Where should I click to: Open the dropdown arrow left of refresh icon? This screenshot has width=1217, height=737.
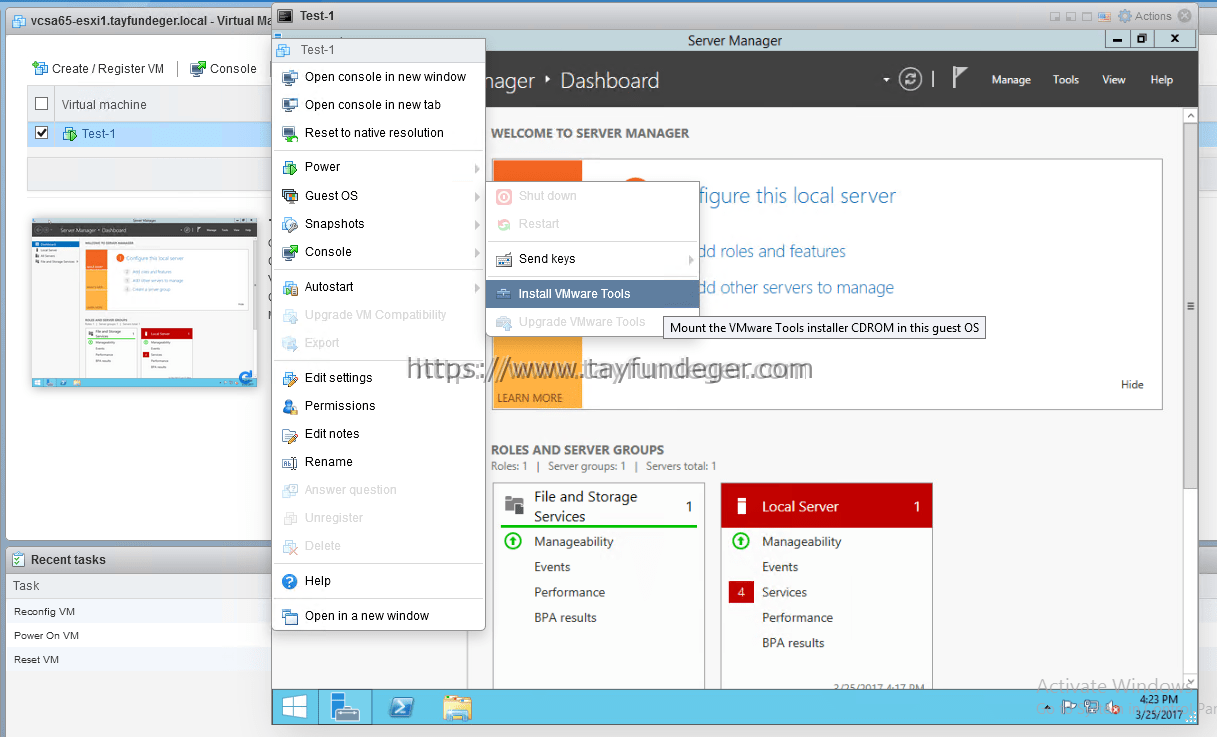click(885, 80)
